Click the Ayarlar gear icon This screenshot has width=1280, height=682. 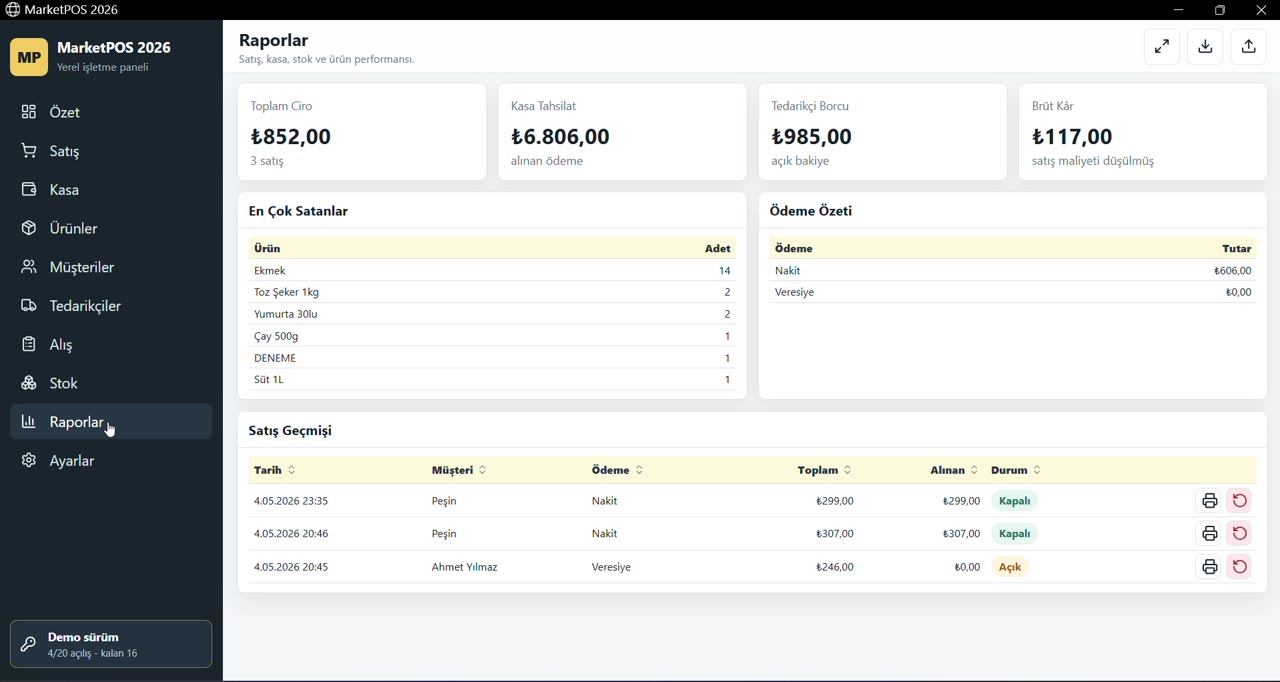click(29, 461)
